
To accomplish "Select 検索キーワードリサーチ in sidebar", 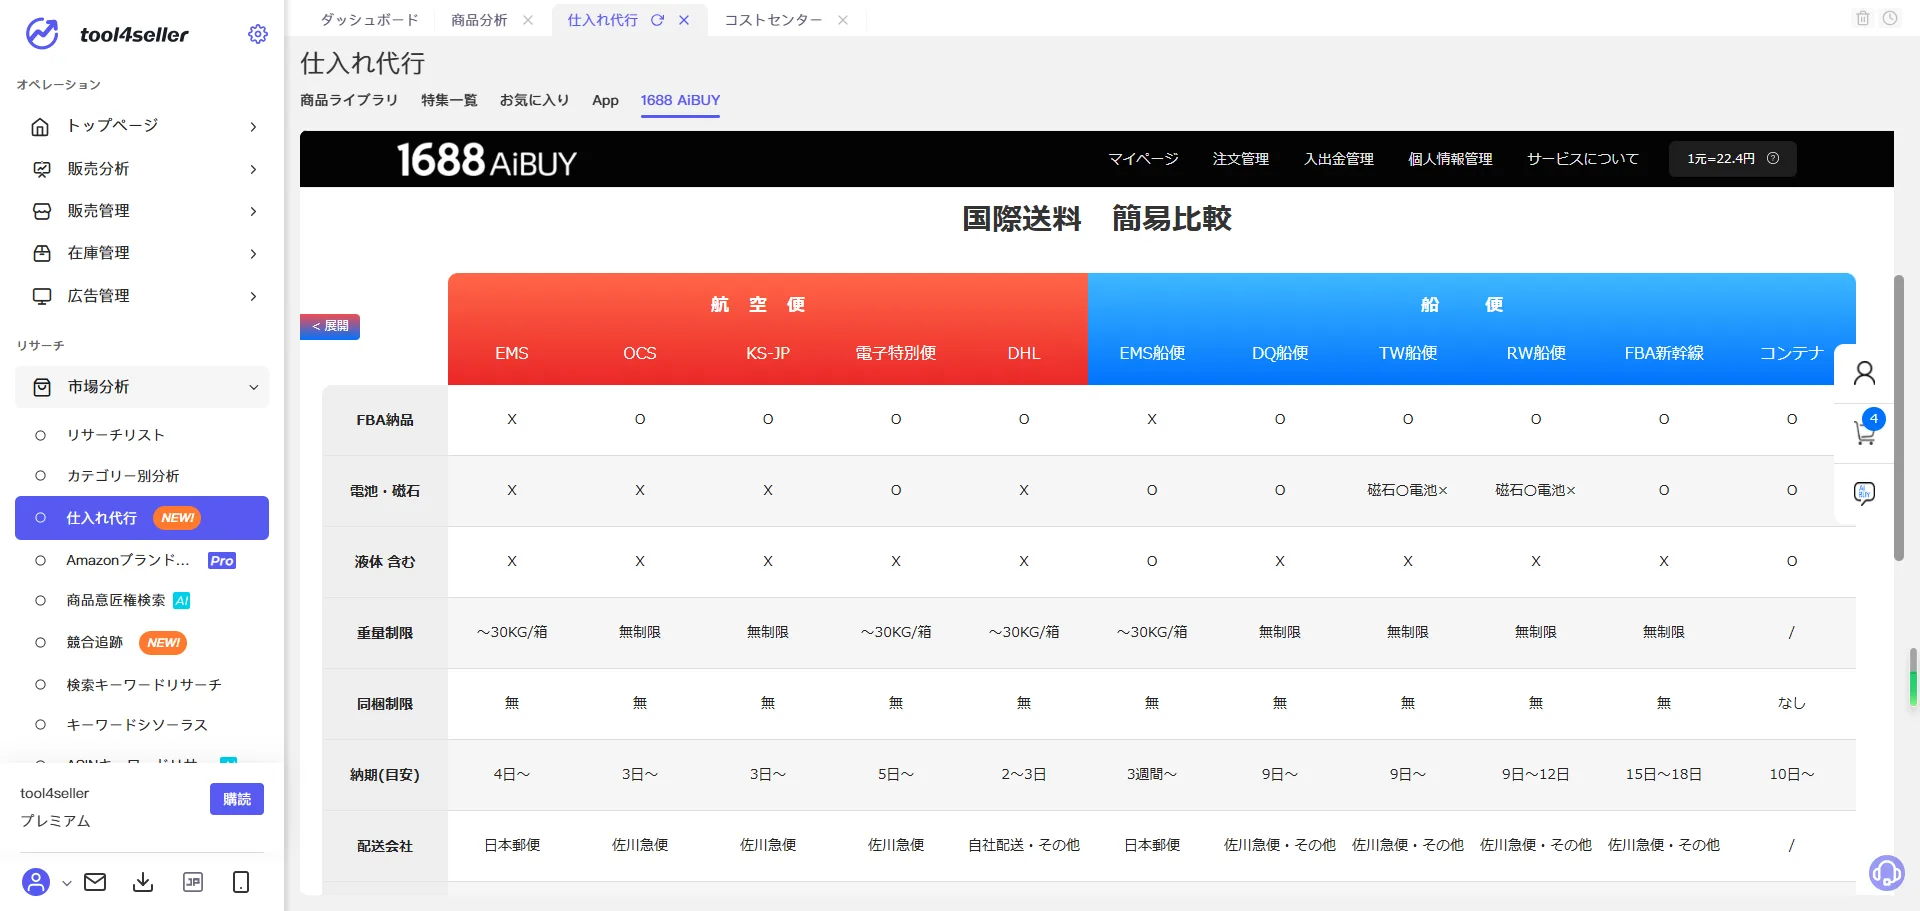I will (x=142, y=685).
